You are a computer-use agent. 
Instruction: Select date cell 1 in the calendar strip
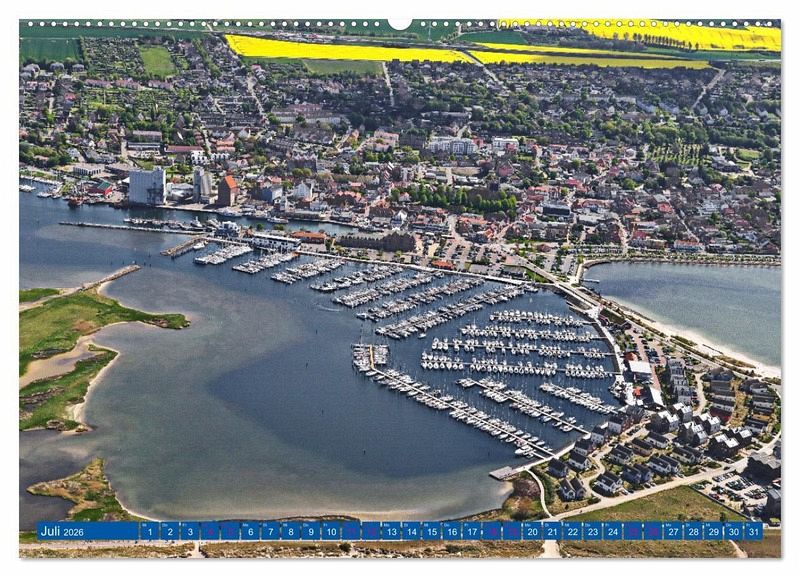coord(149,531)
